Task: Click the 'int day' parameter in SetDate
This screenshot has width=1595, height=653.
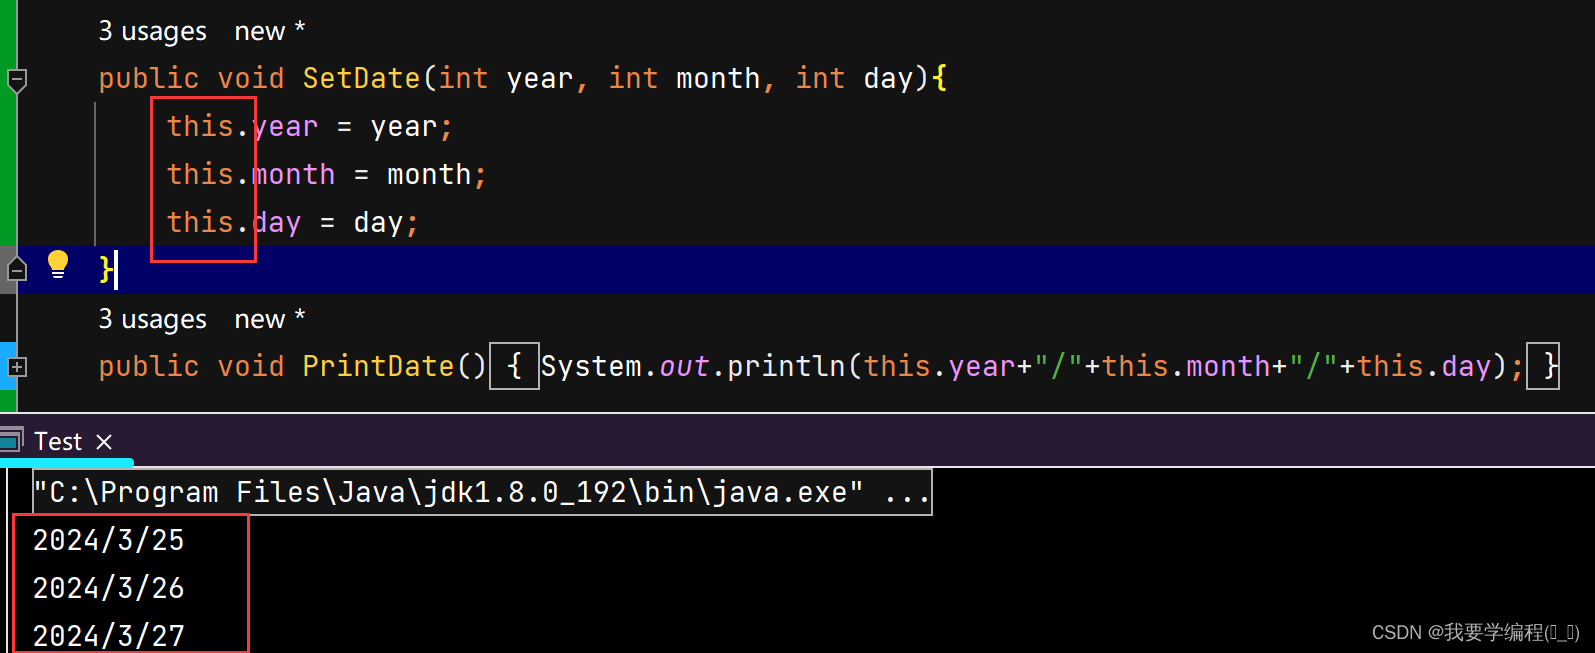Action: (x=854, y=78)
